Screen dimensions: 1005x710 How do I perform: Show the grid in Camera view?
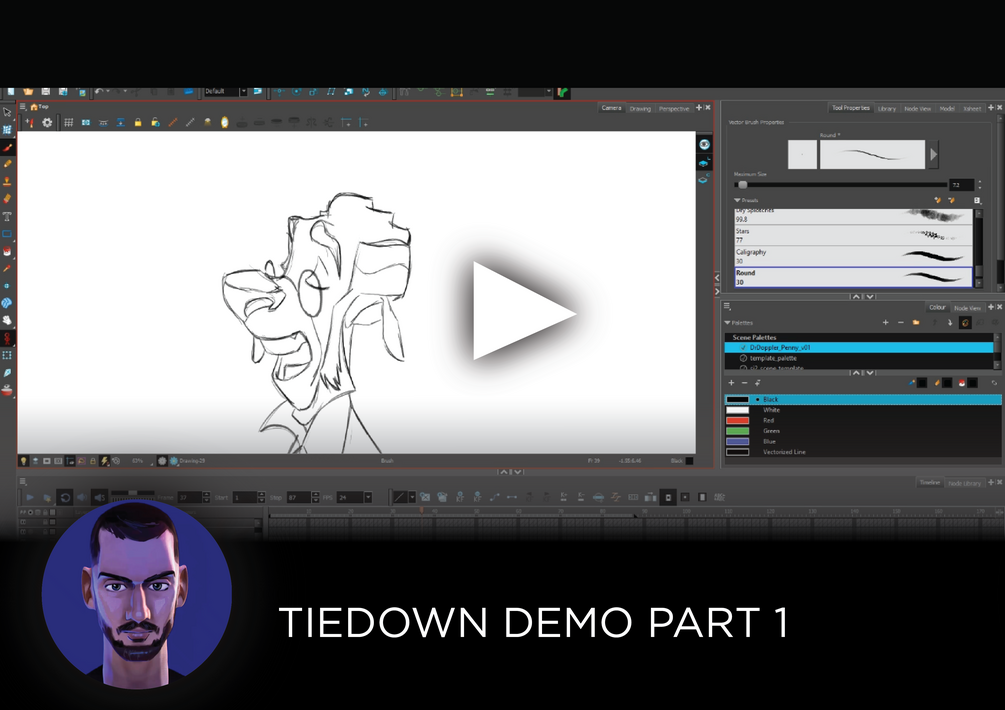coord(69,122)
